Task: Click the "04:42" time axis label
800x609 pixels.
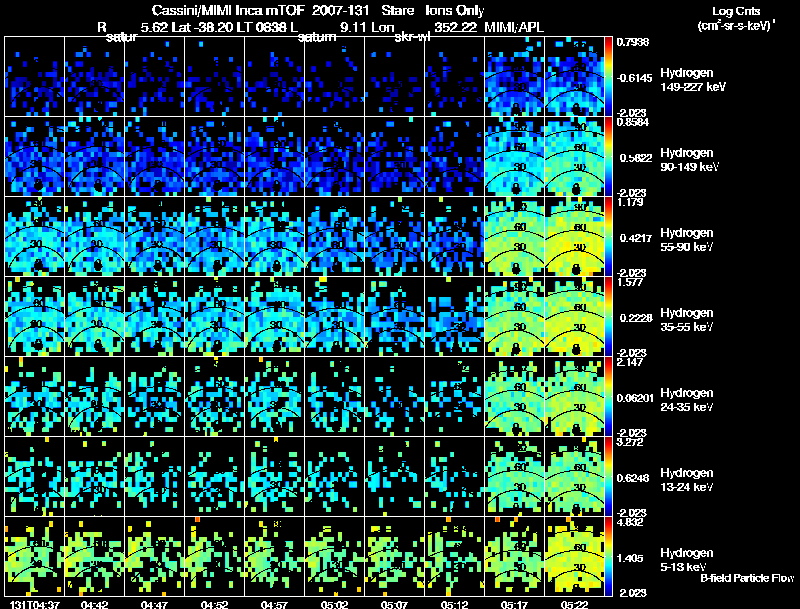Action: (94, 604)
